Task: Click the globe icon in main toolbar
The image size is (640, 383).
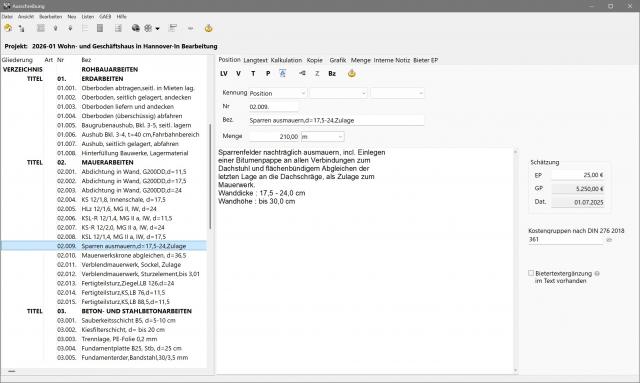Action: [x=136, y=28]
